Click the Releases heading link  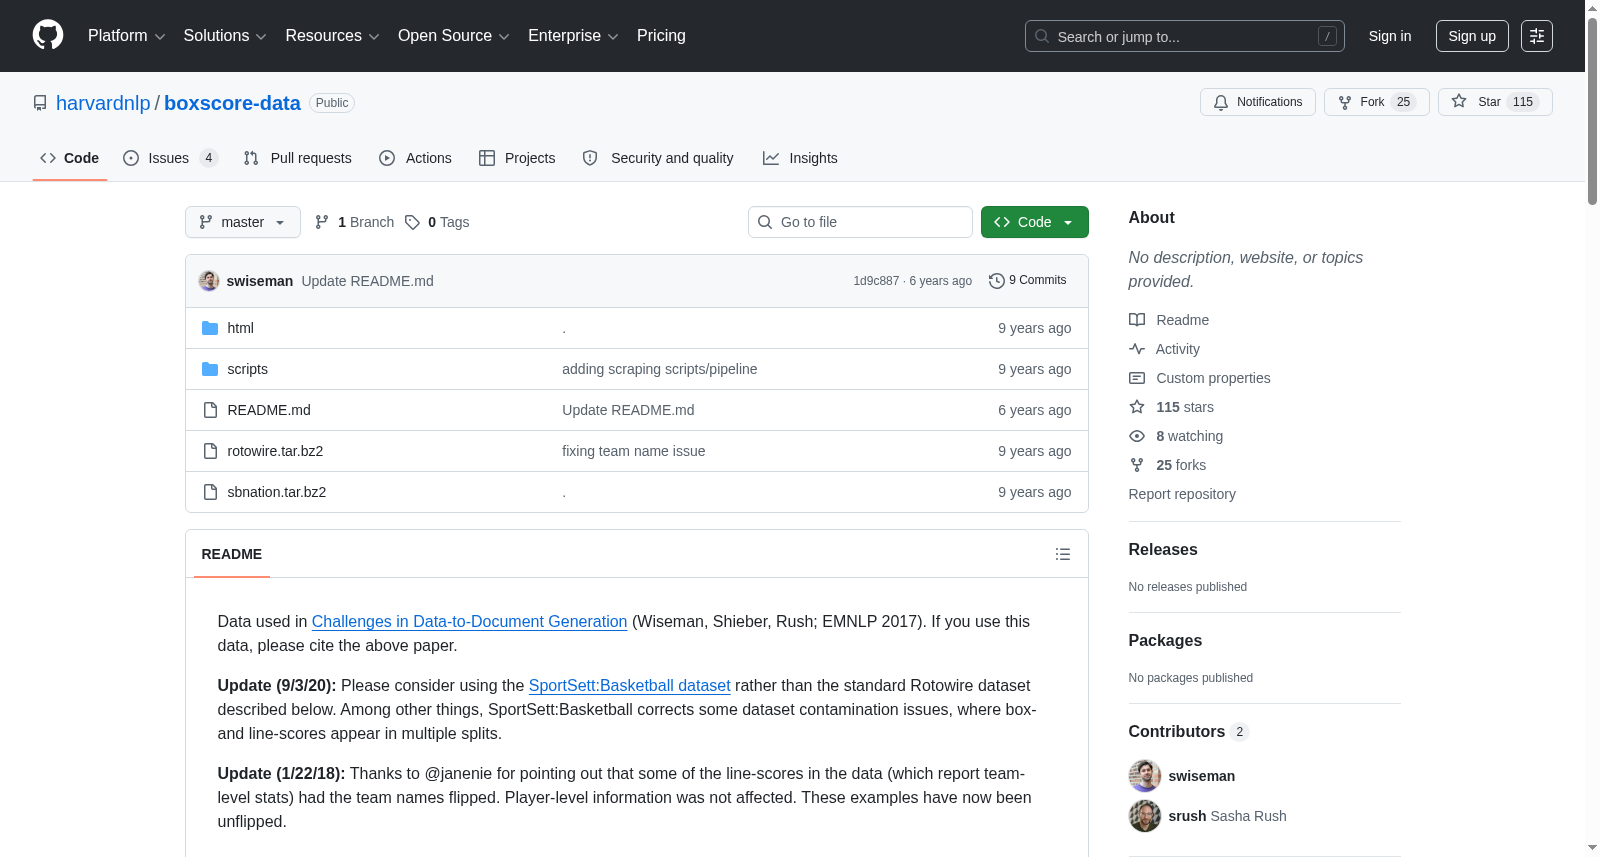tap(1163, 549)
